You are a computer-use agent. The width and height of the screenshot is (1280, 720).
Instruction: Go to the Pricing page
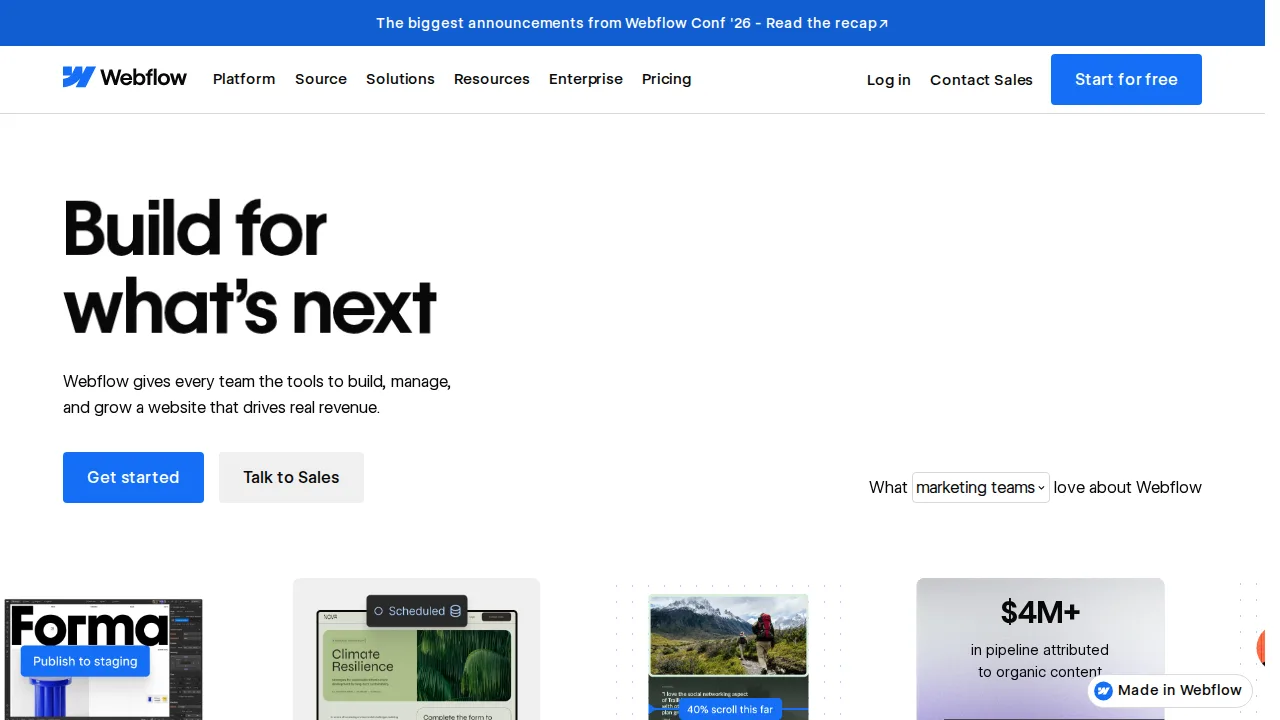tap(667, 79)
